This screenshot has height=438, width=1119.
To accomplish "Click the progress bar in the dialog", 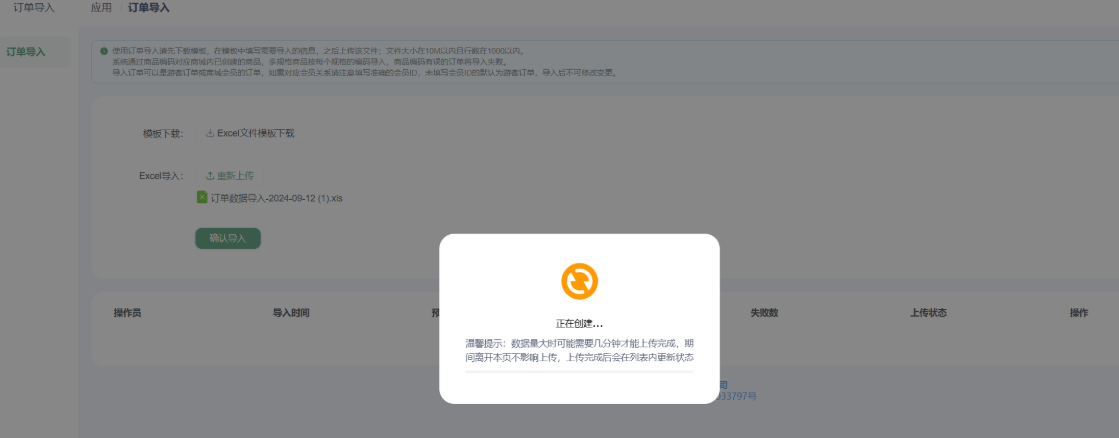I will tap(579, 371).
